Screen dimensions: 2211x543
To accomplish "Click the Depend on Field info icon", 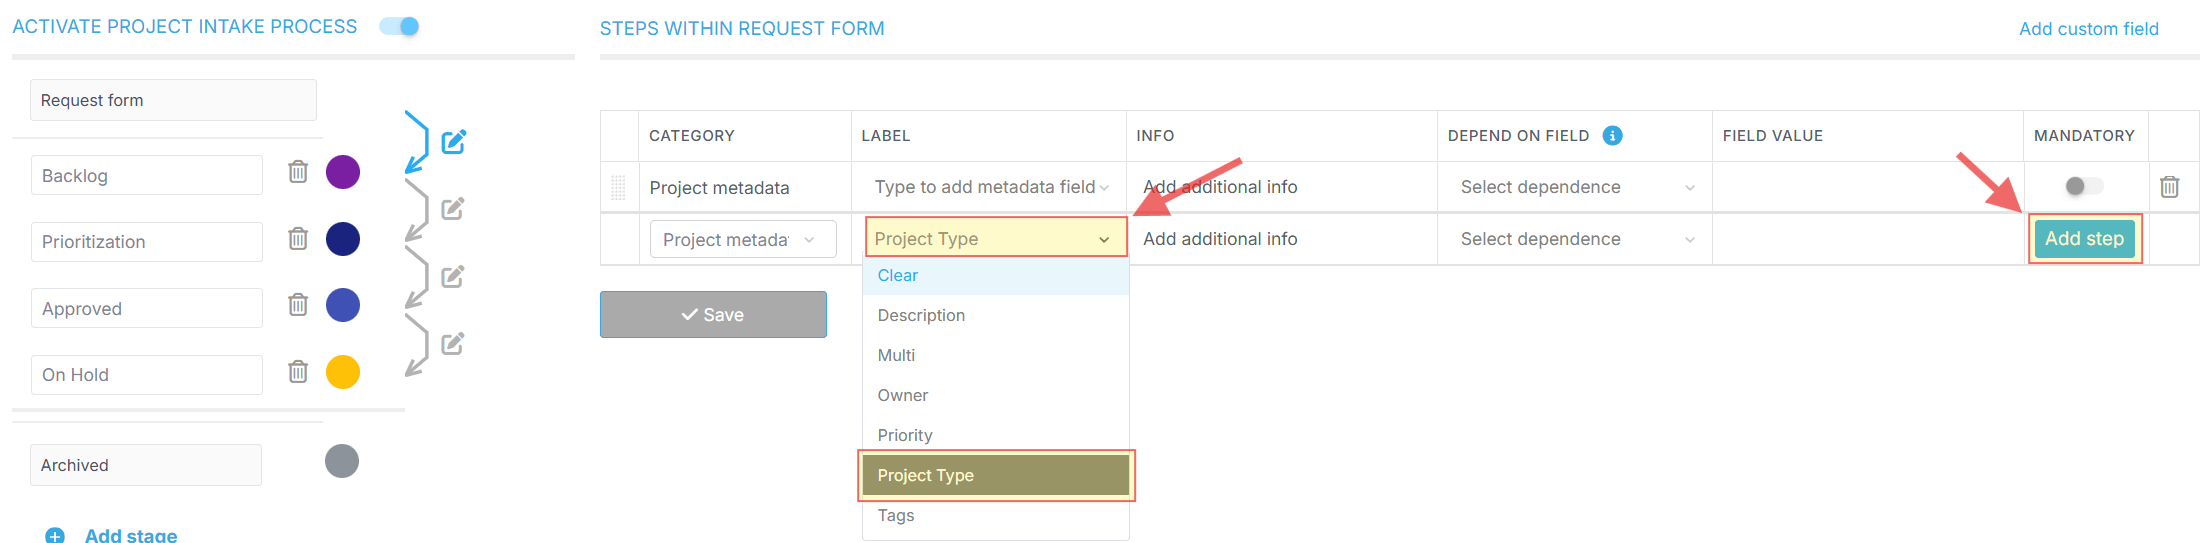I will pyautogui.click(x=1612, y=136).
